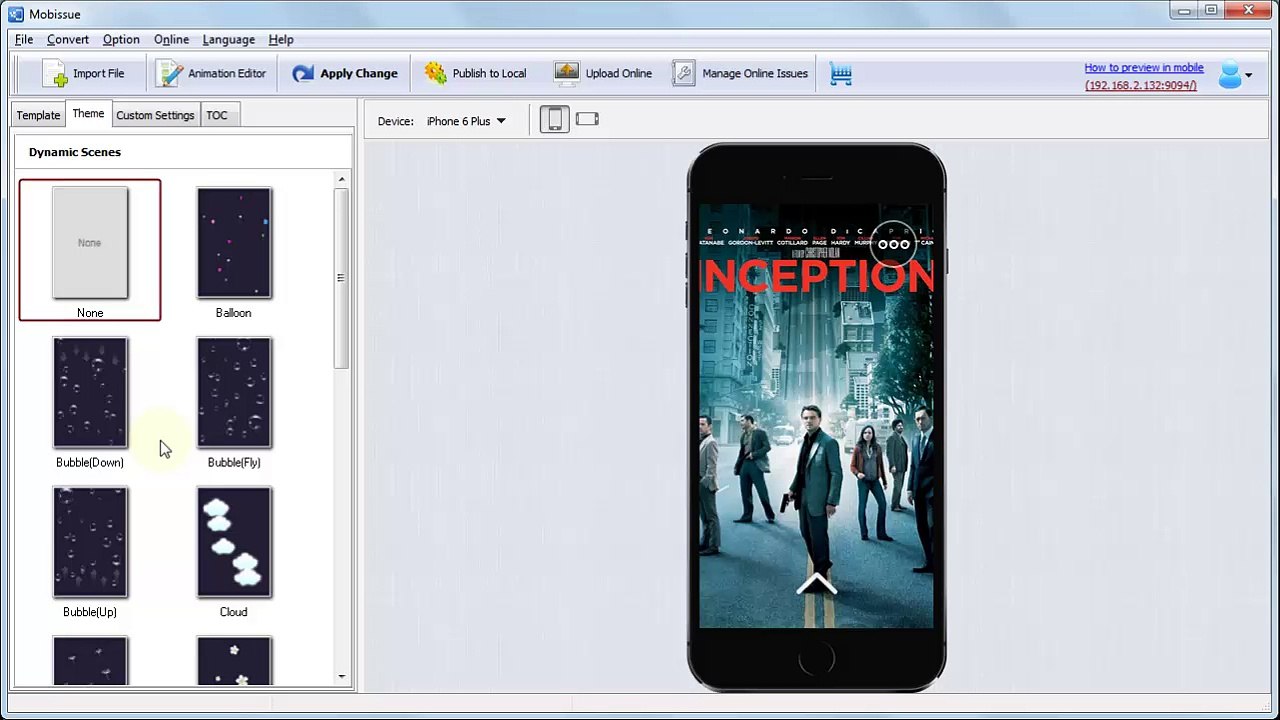
Task: Open the TOC tab
Action: pos(217,115)
